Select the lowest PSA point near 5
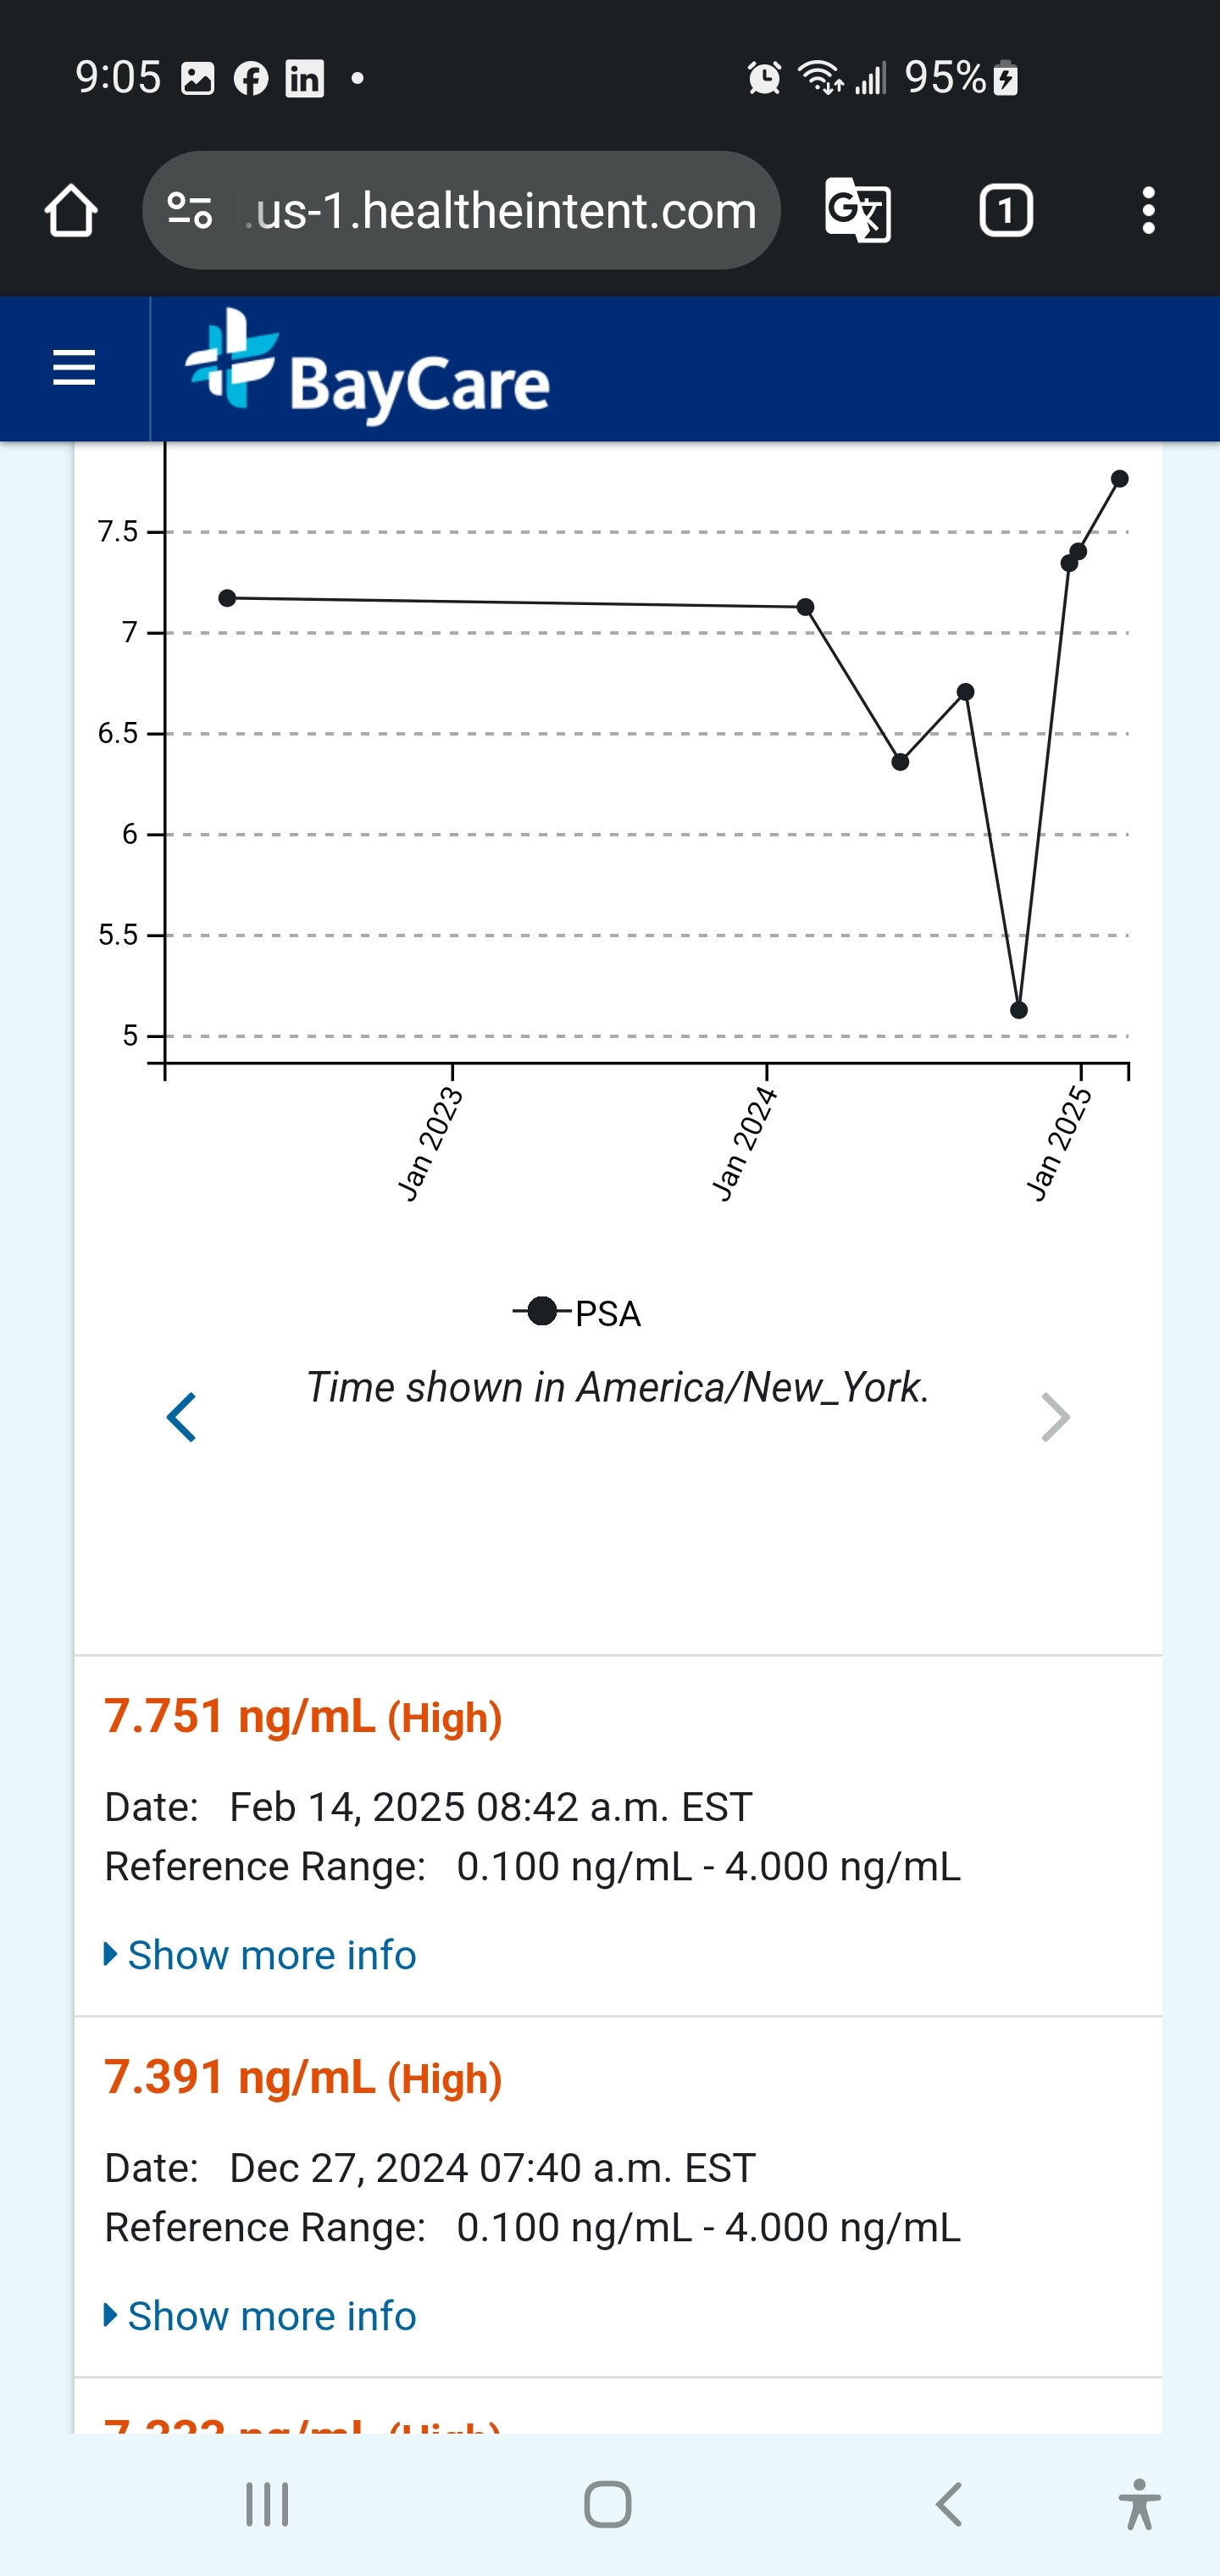This screenshot has width=1220, height=2576. [1019, 1010]
